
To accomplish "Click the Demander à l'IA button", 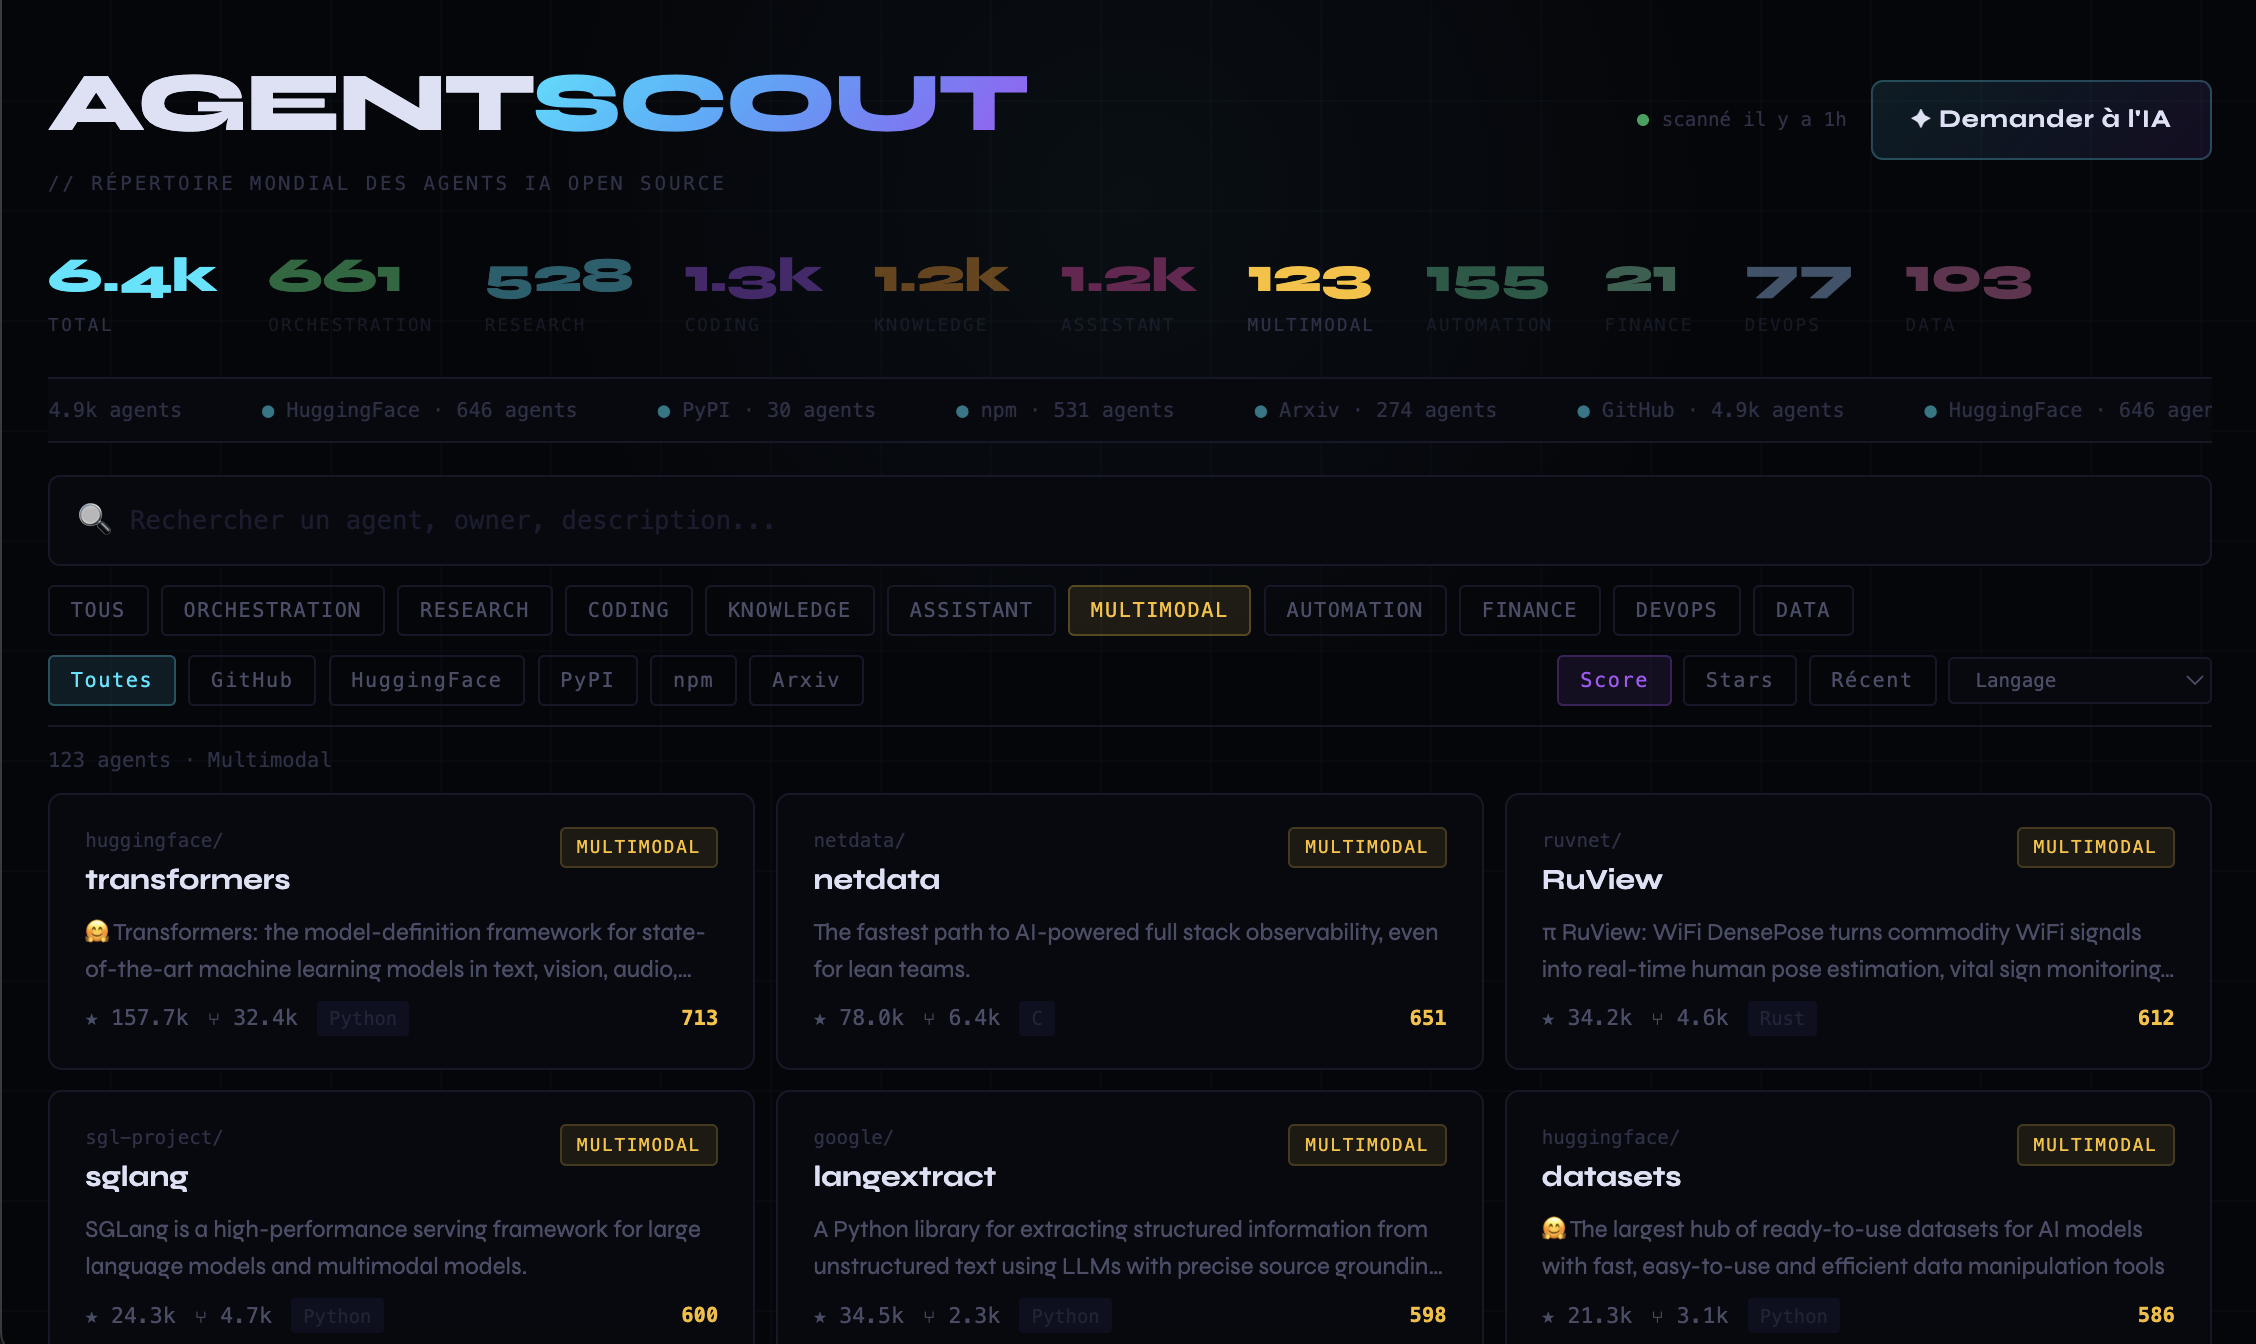I will [2041, 119].
